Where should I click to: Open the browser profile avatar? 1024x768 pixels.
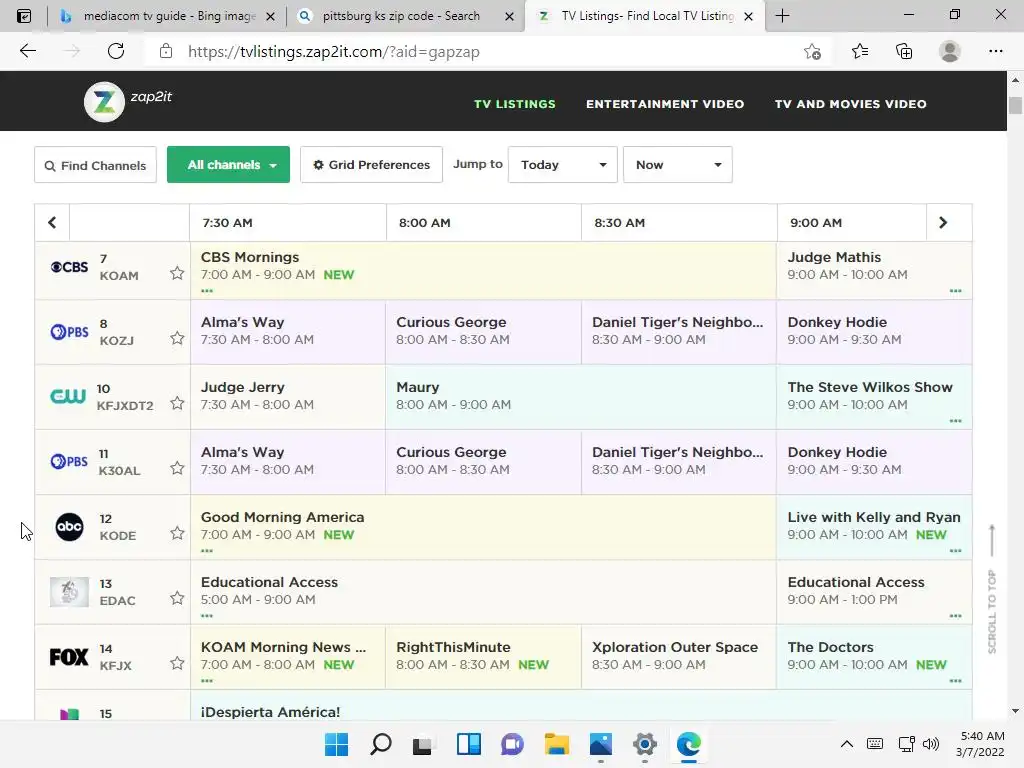950,51
